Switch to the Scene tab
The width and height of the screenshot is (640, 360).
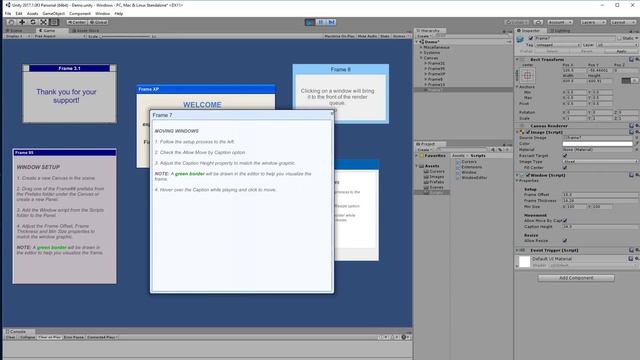pos(15,31)
